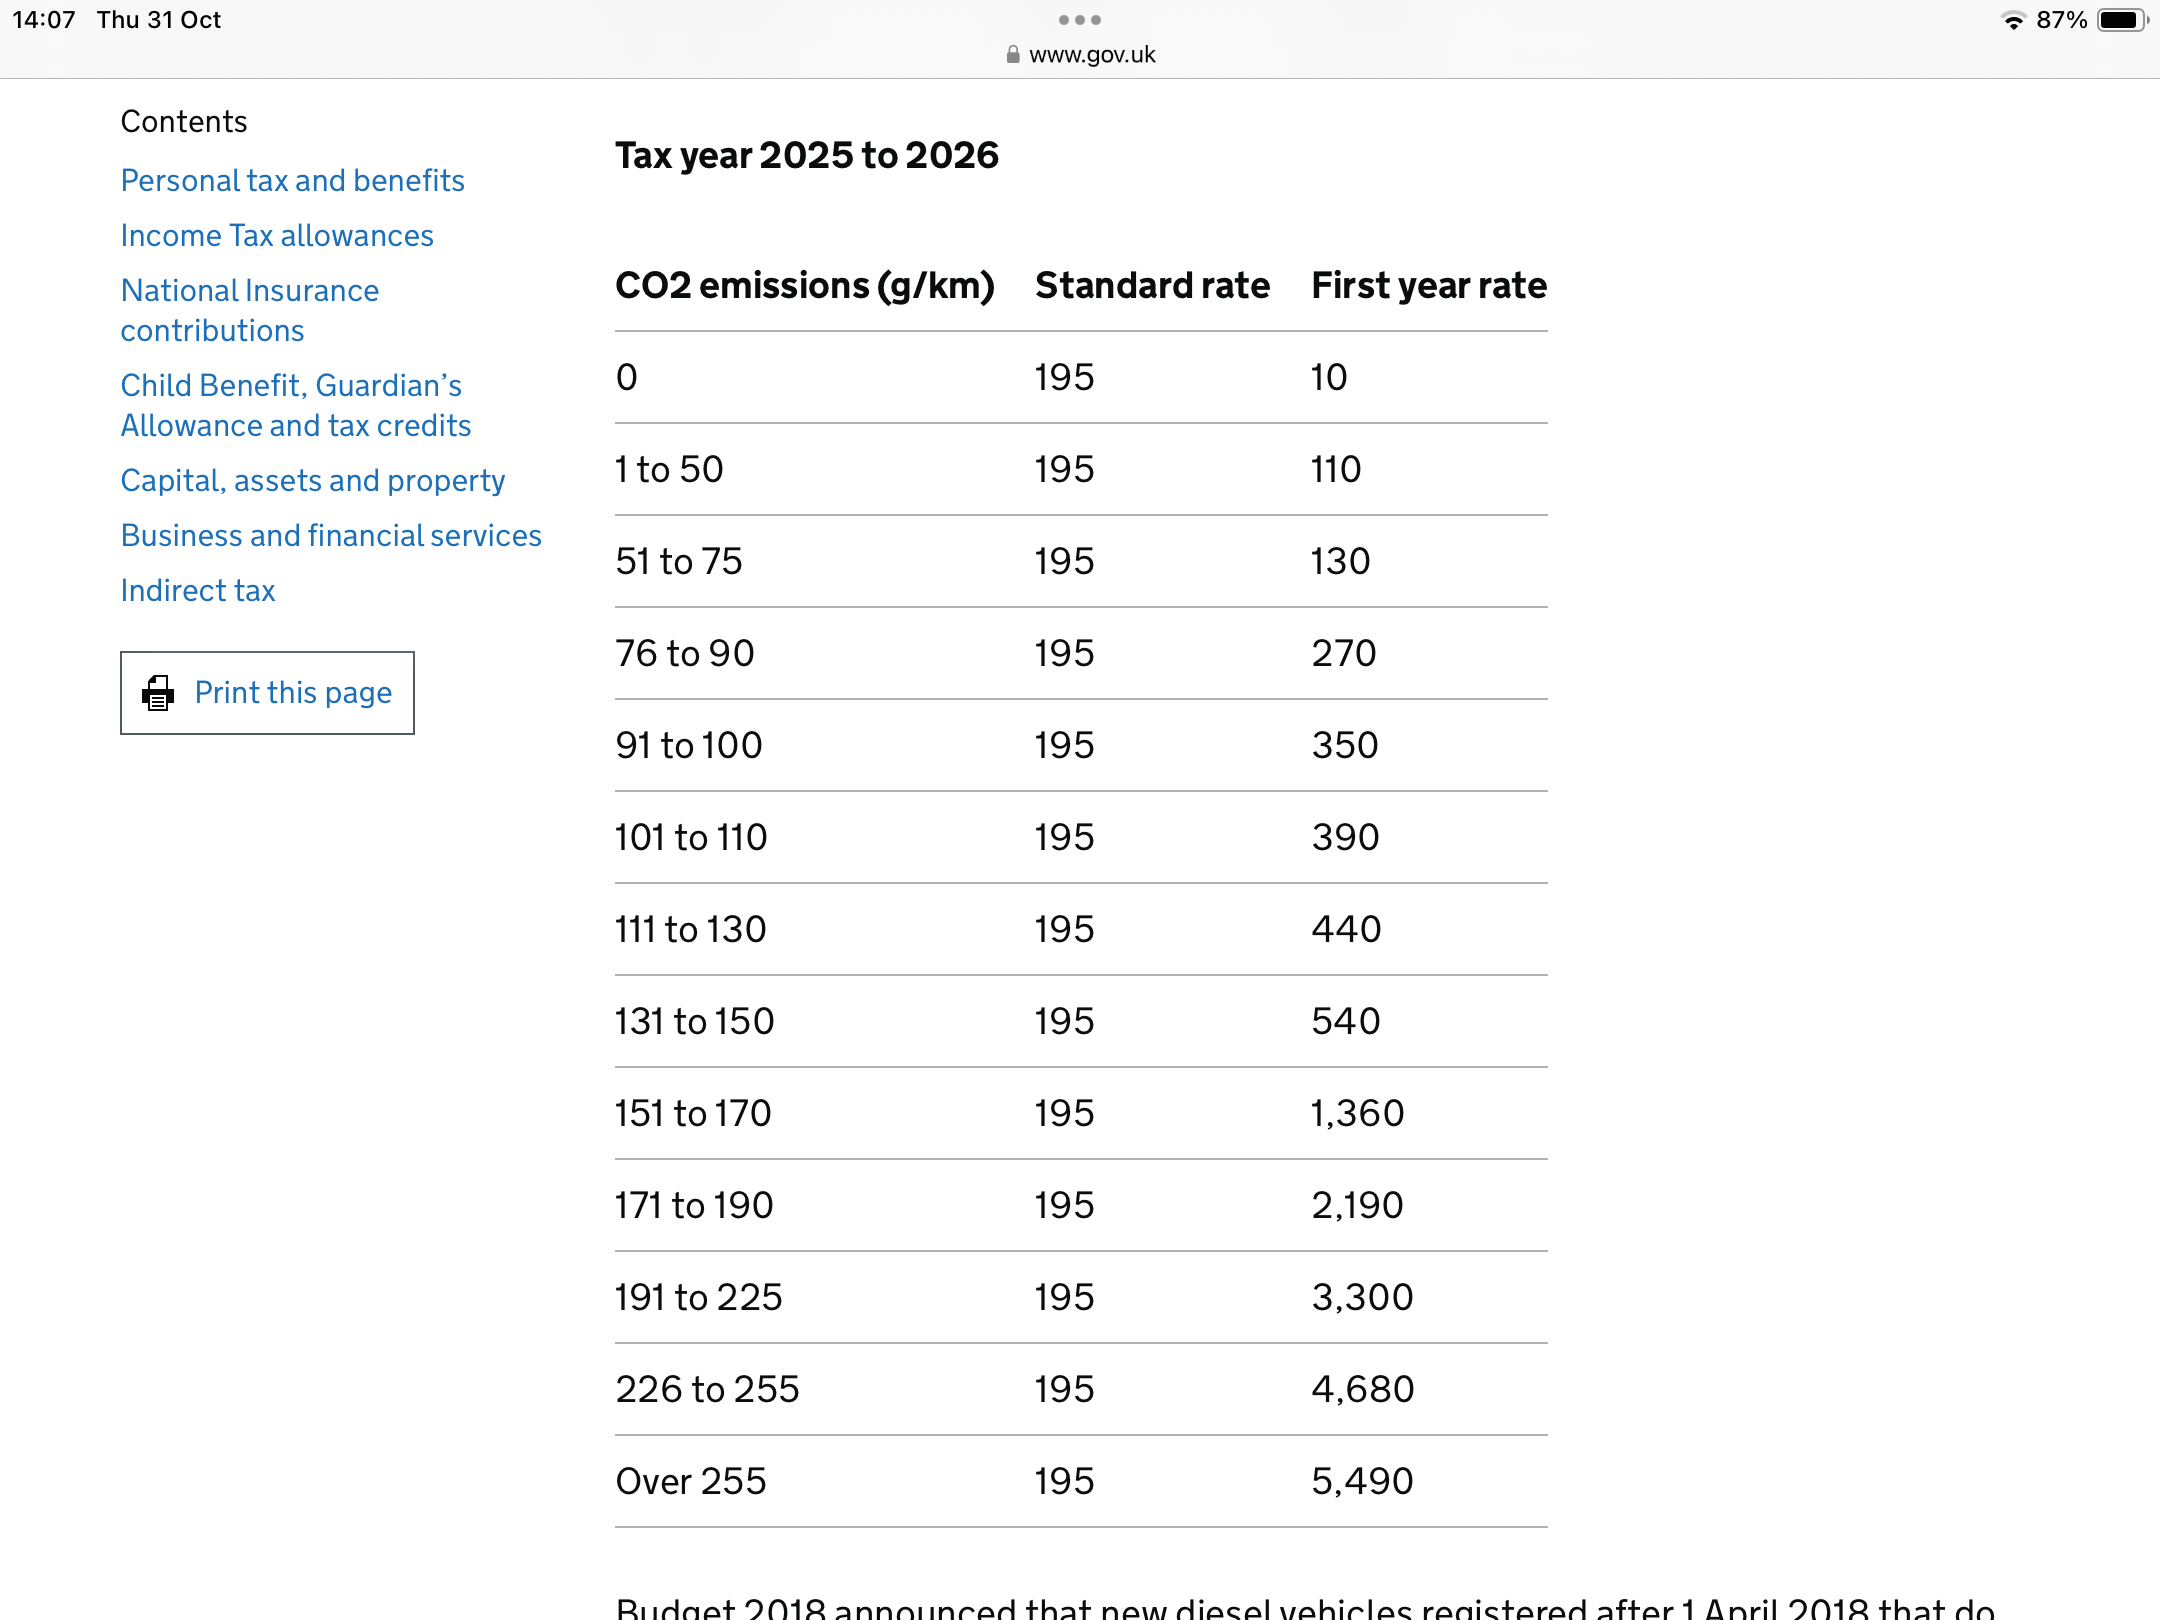Tap the 14:07 clock in status bar
This screenshot has height=1620, width=2160.
point(44,20)
